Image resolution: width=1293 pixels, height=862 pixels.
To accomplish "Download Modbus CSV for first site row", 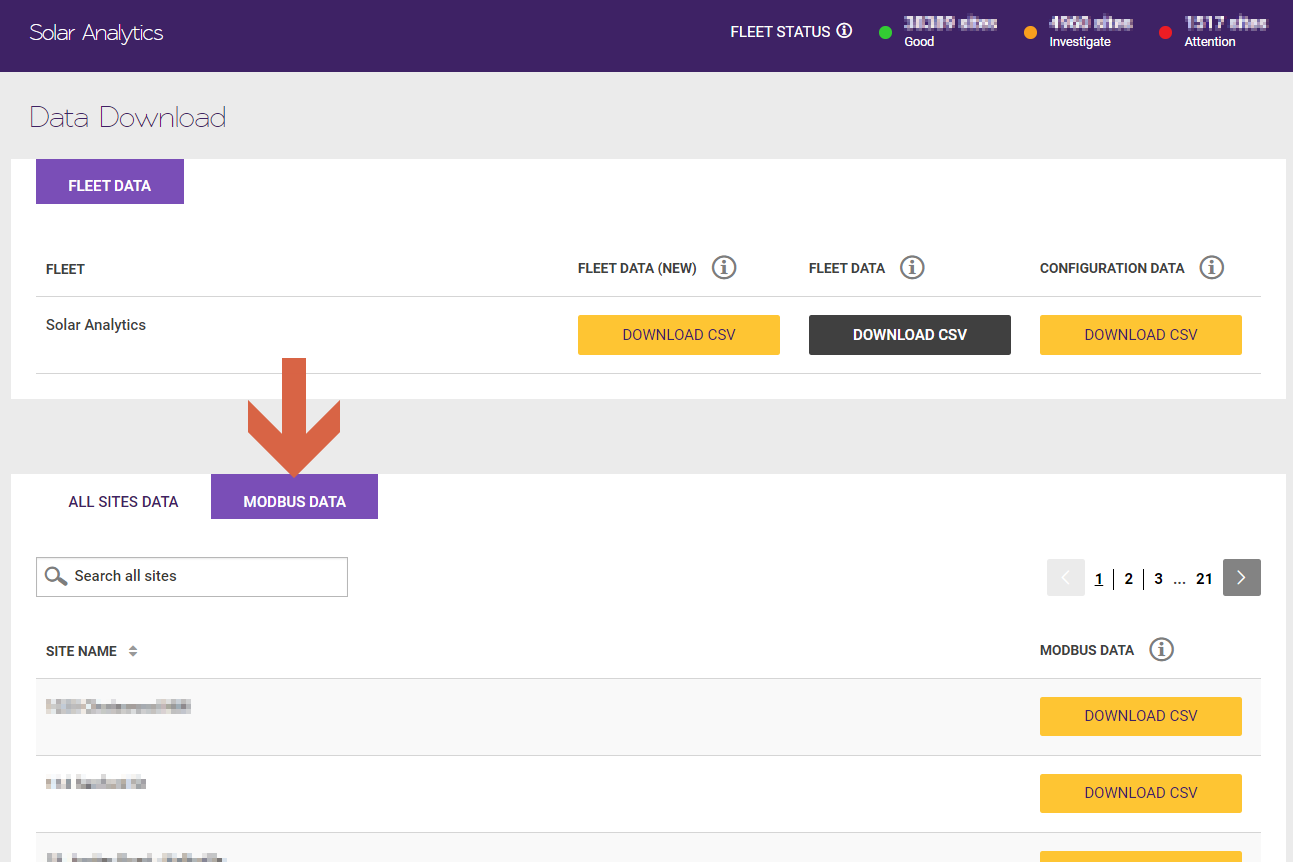I will click(x=1140, y=716).
